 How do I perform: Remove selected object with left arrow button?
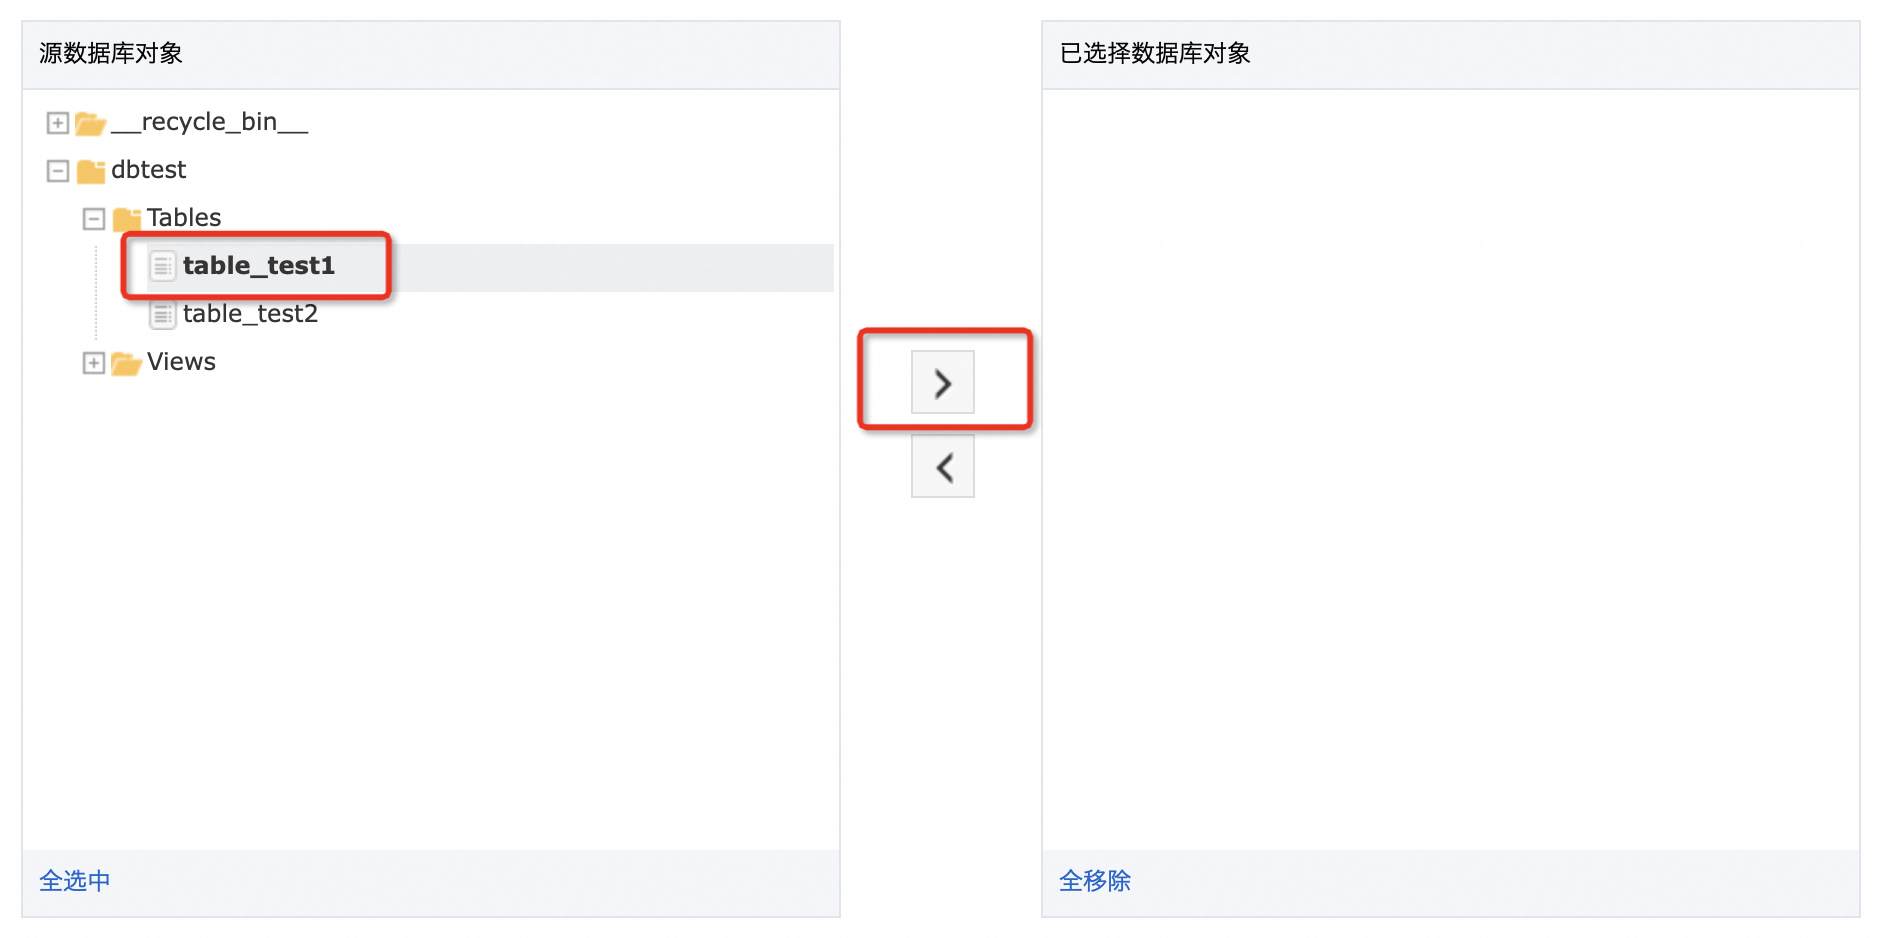tap(942, 466)
